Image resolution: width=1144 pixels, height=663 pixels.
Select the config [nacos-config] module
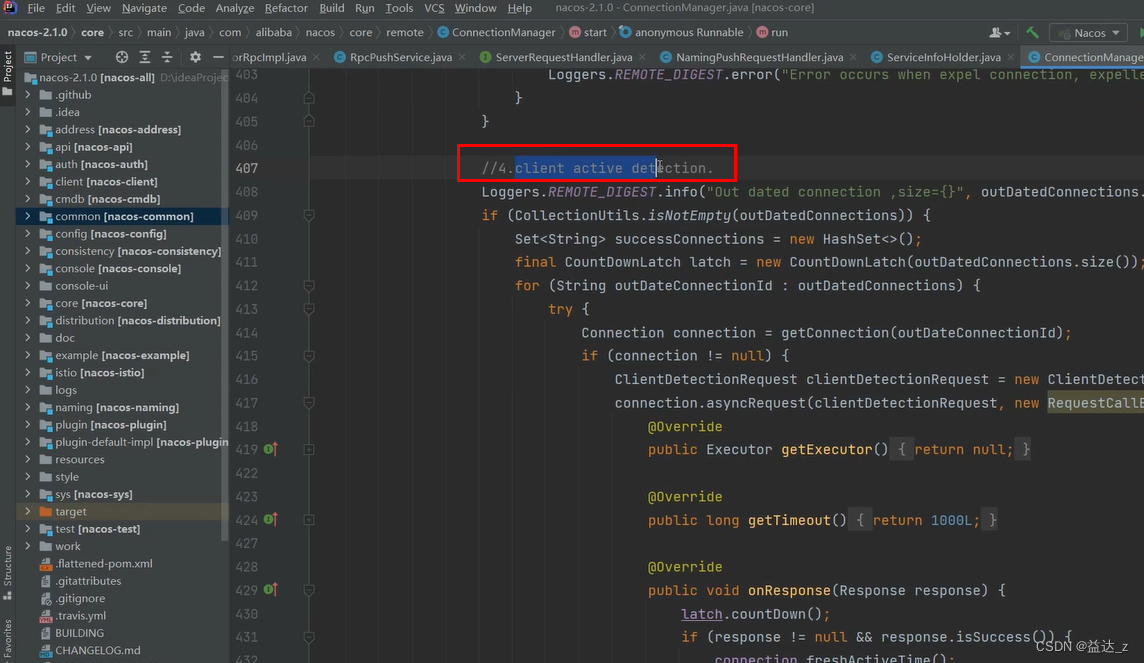pyautogui.click(x=110, y=234)
